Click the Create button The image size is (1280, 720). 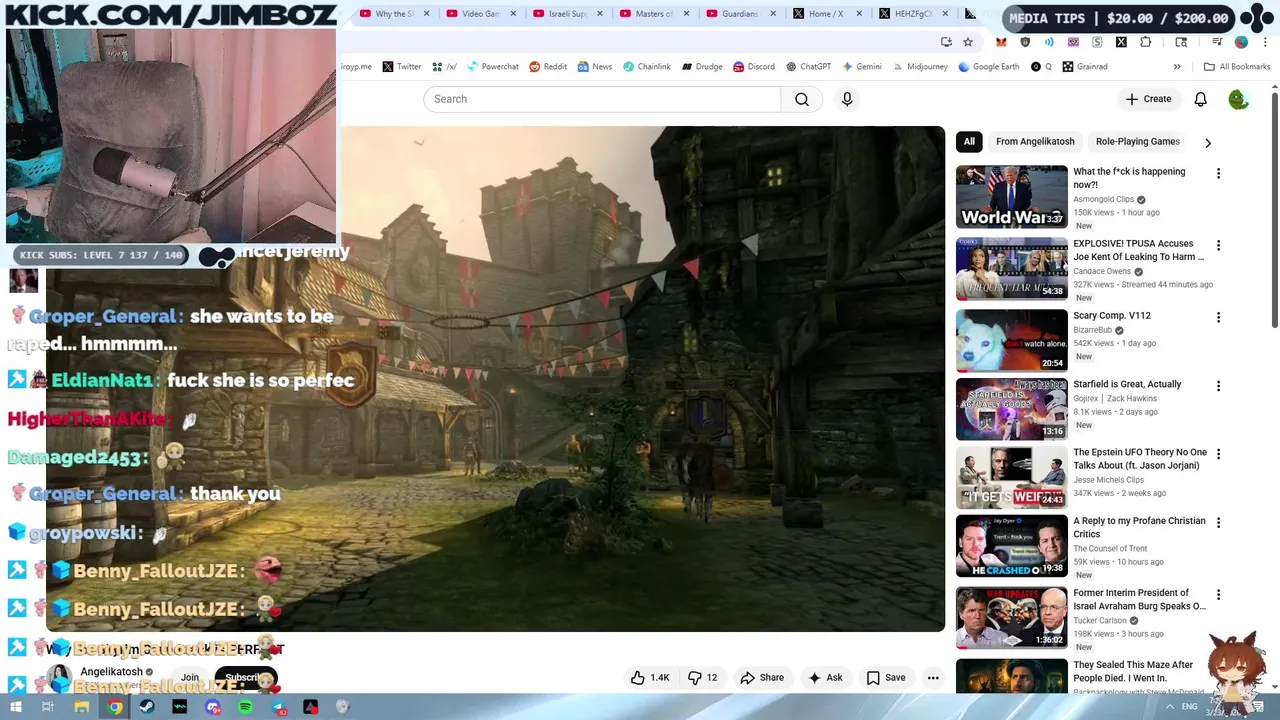tap(1148, 99)
